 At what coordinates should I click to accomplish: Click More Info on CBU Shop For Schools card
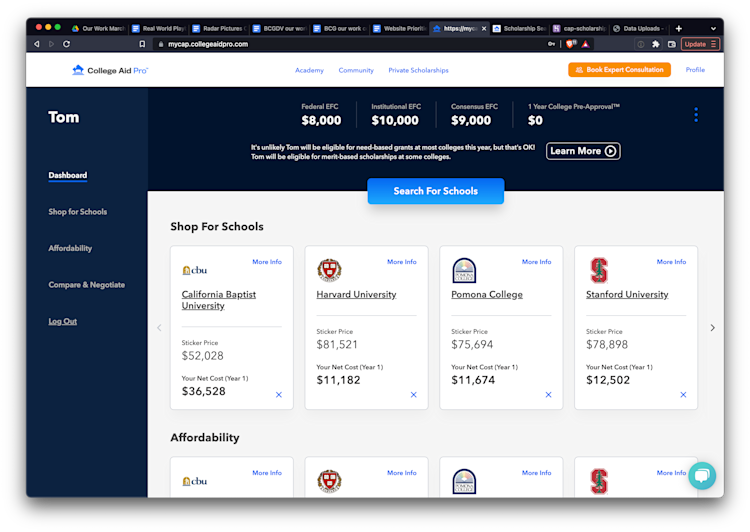click(267, 262)
